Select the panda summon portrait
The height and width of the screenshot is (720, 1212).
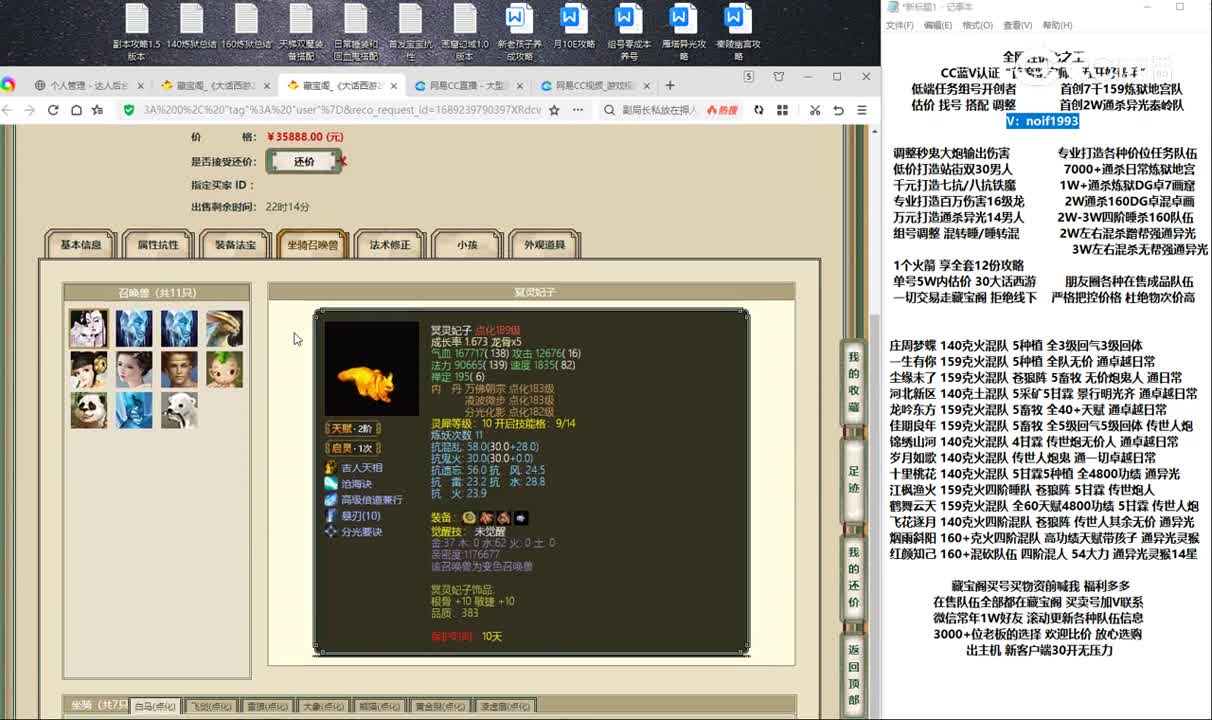pos(89,410)
